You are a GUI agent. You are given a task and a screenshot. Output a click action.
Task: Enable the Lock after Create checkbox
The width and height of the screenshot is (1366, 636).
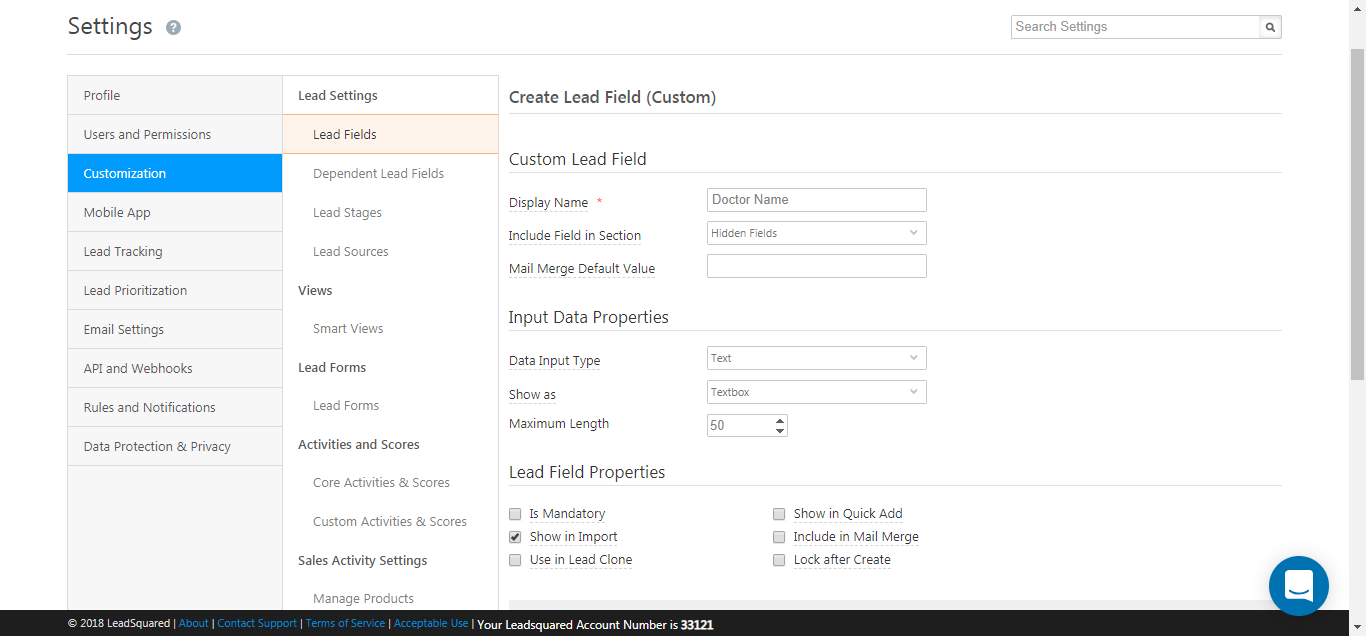779,560
